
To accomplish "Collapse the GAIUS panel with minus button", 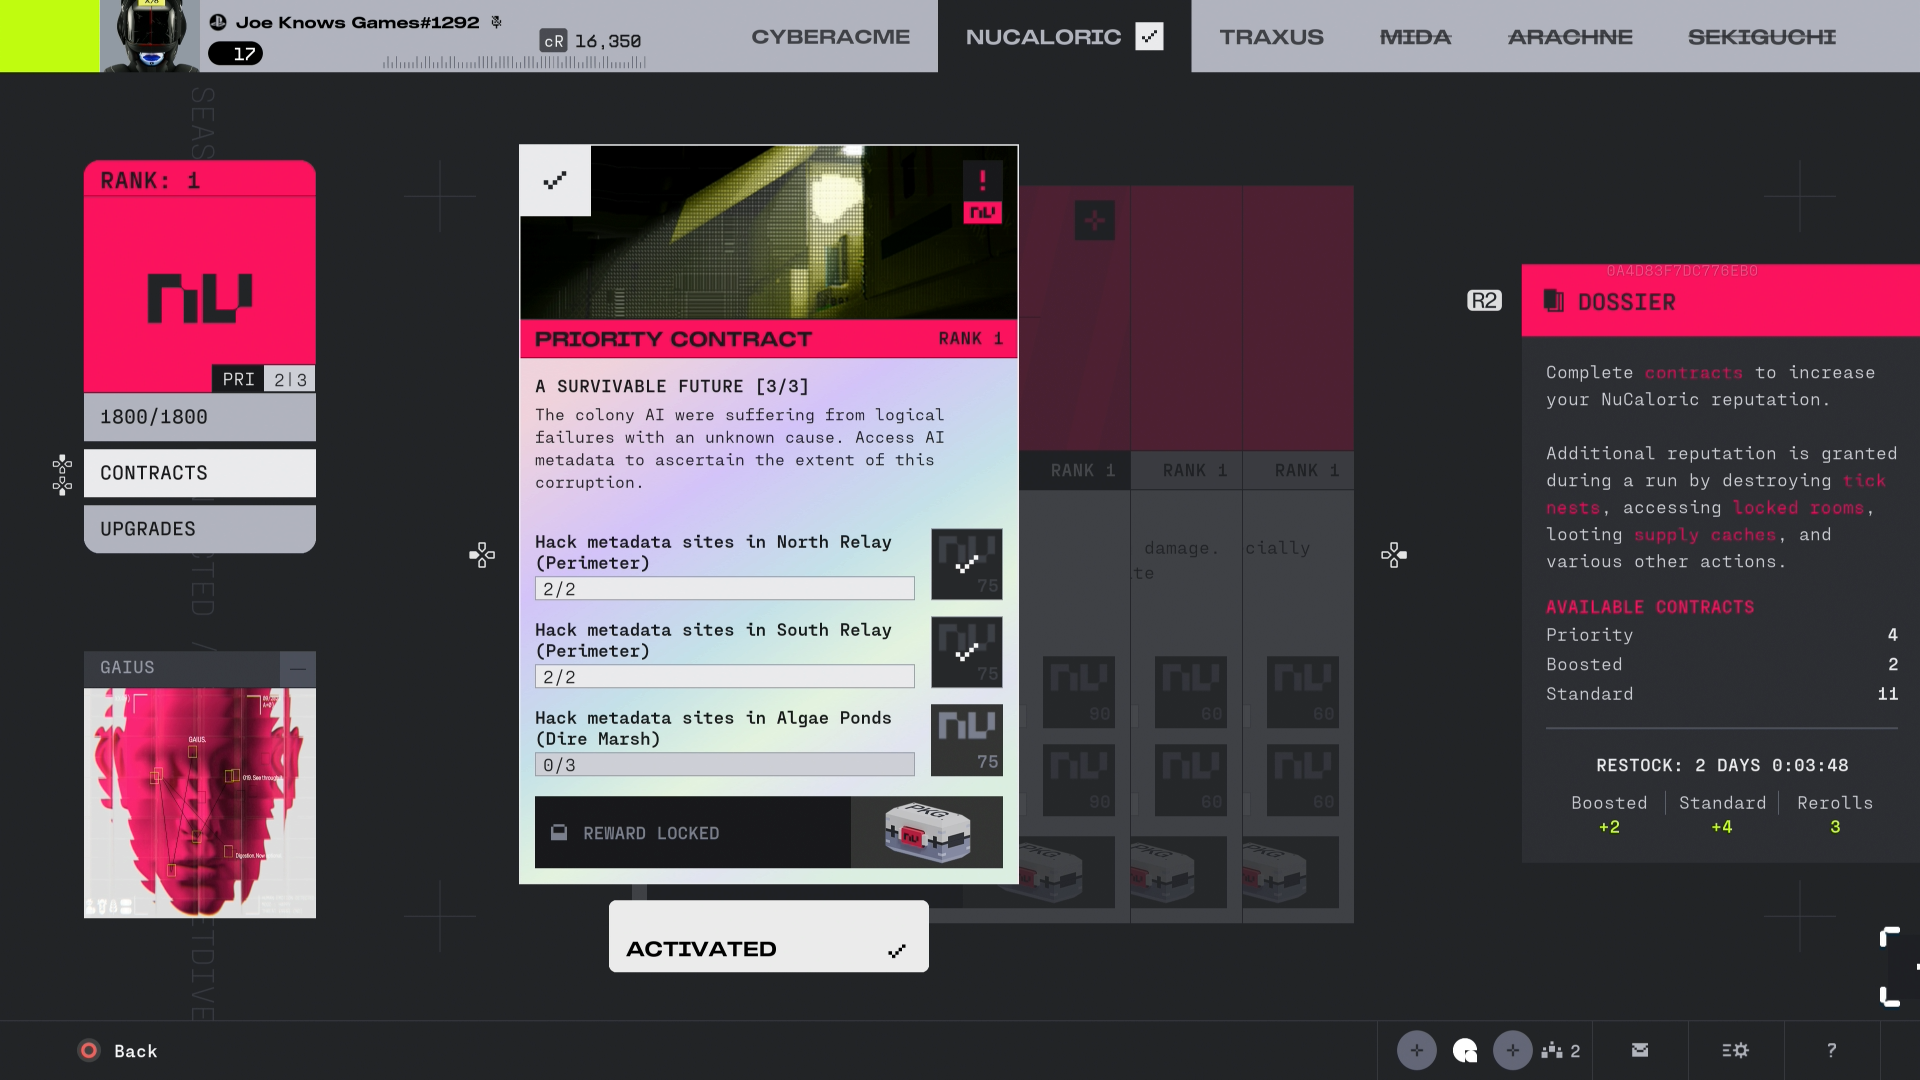I will [297, 668].
